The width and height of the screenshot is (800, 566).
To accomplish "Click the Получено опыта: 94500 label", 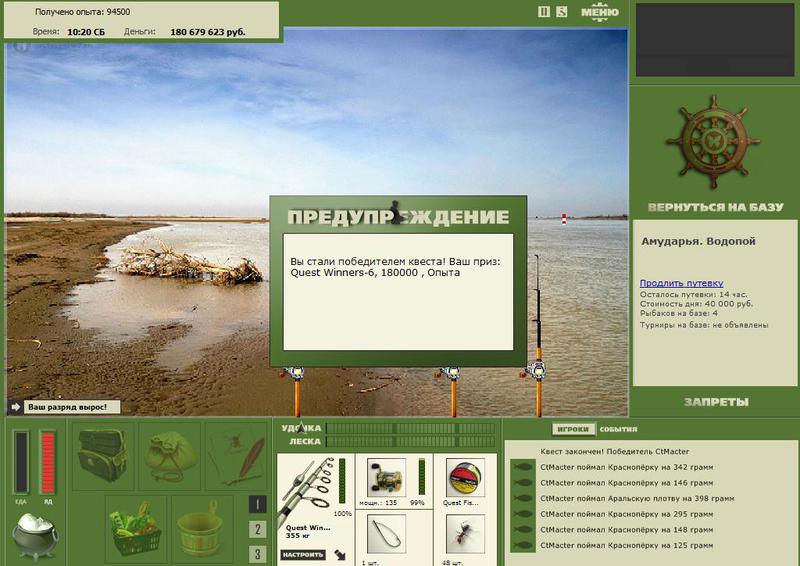I will click(83, 12).
